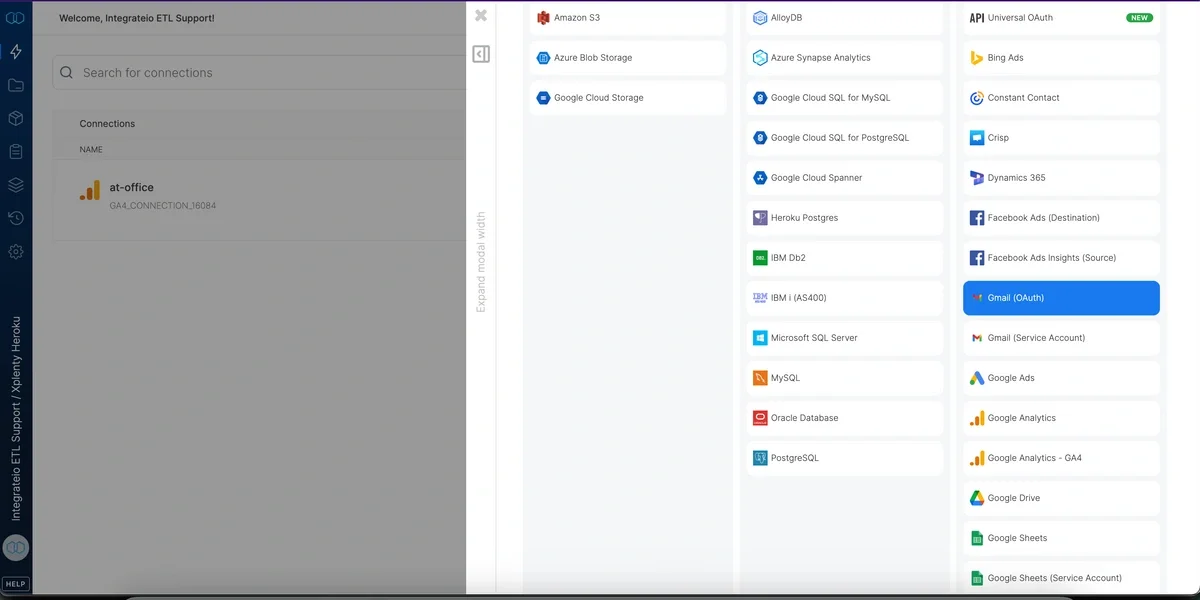Screen dimensions: 1200x600
Task: Choose Constant Contact
Action: 1061,98
